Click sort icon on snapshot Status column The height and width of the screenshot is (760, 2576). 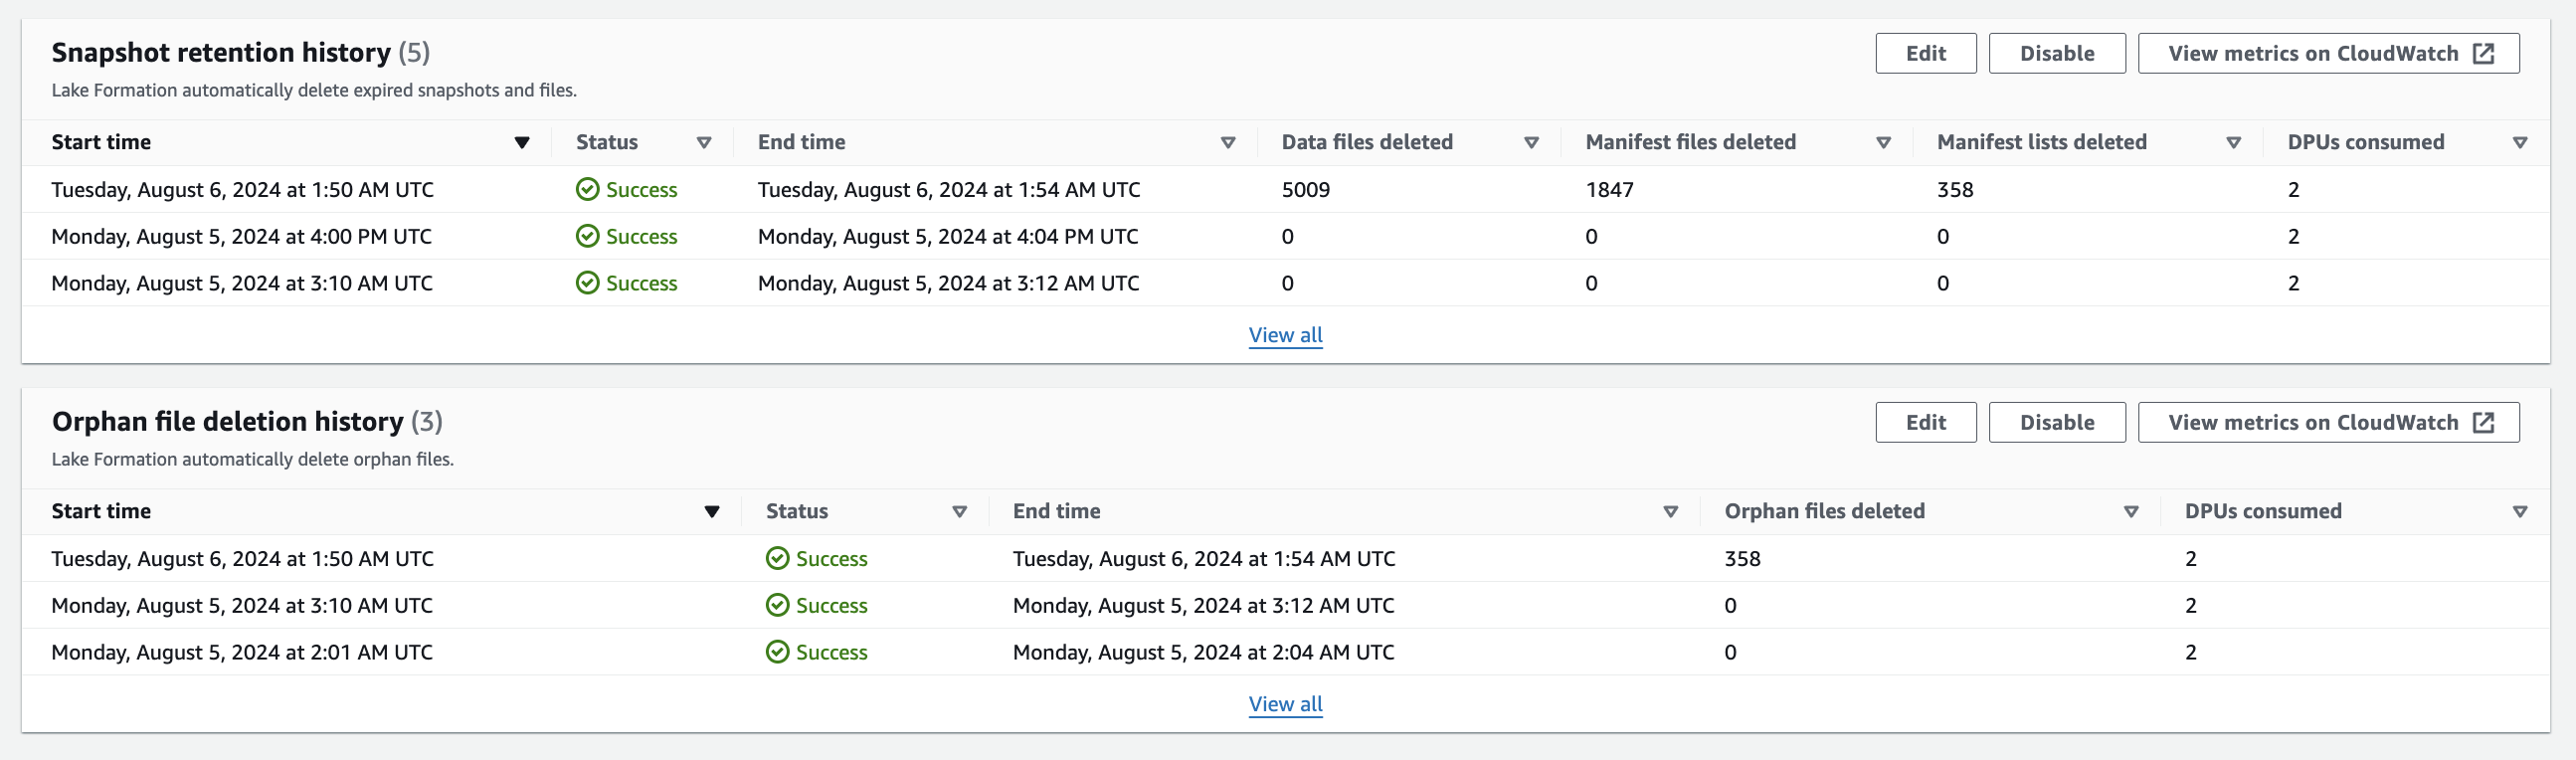click(x=704, y=143)
